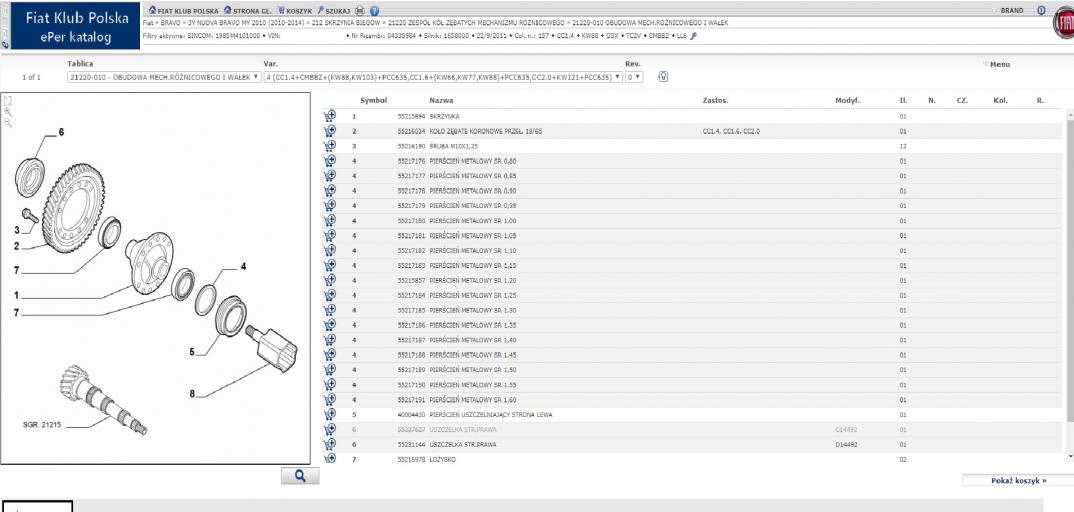Expand the Menu panel
1074x512 pixels.
pyautogui.click(x=997, y=64)
